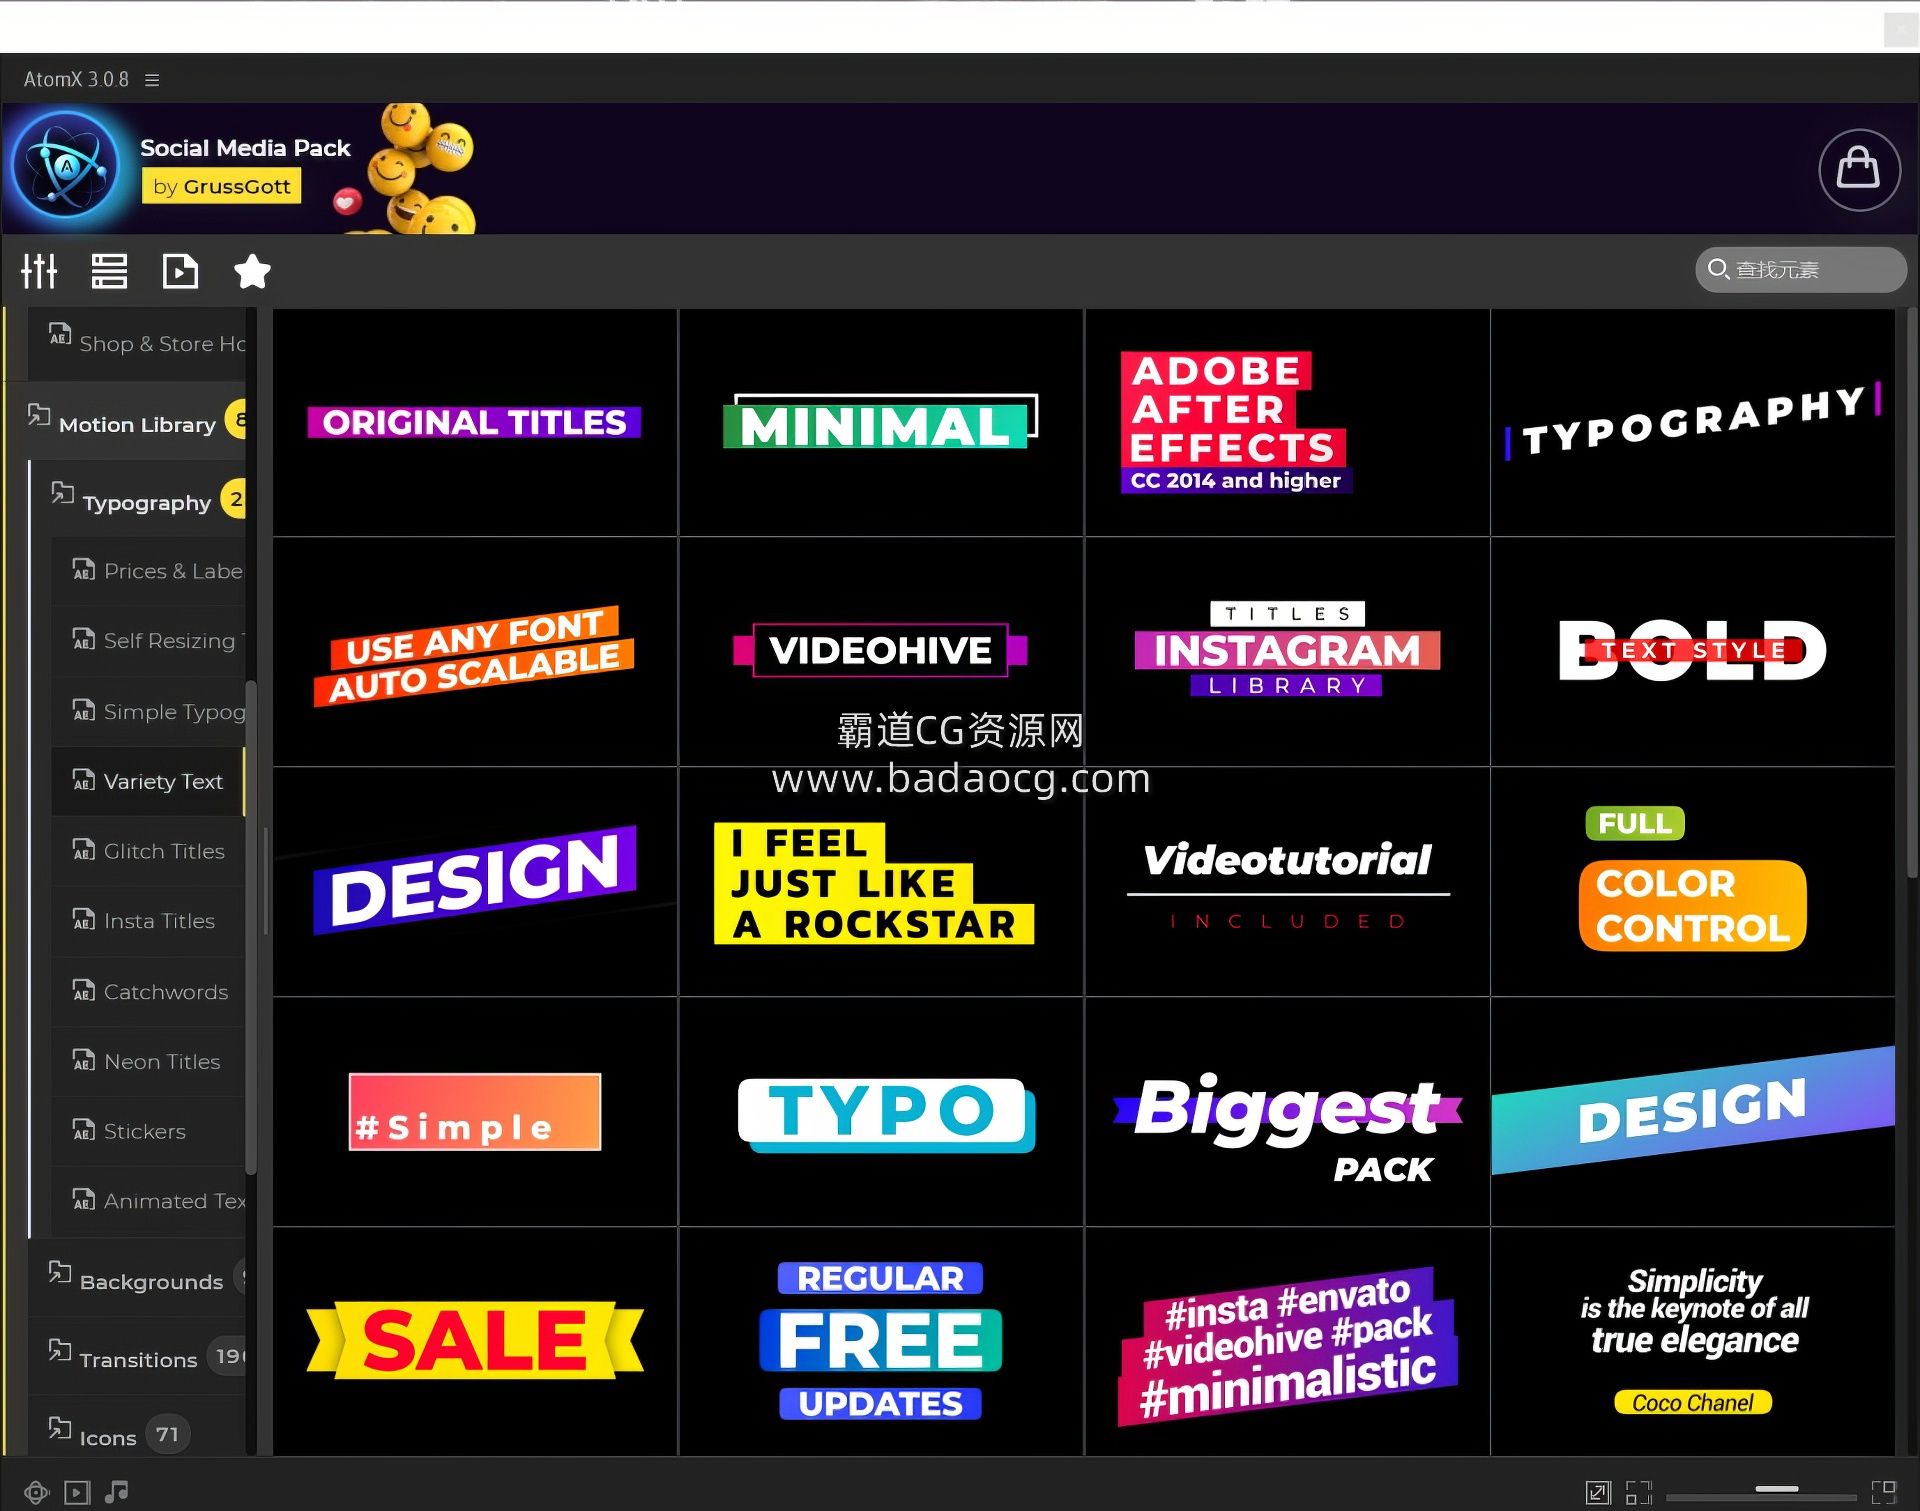Switch to the stacked list view icon
This screenshot has width=1920, height=1511.
(x=109, y=271)
